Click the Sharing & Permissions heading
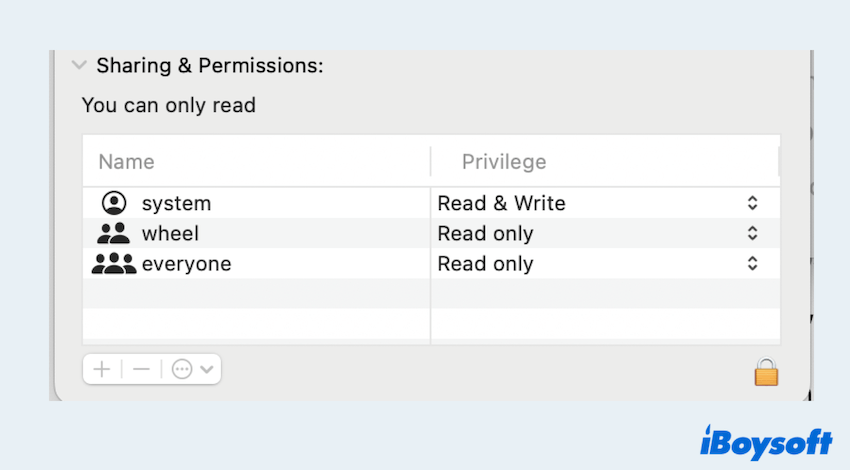Screen dimensions: 850x470 (x=210, y=66)
